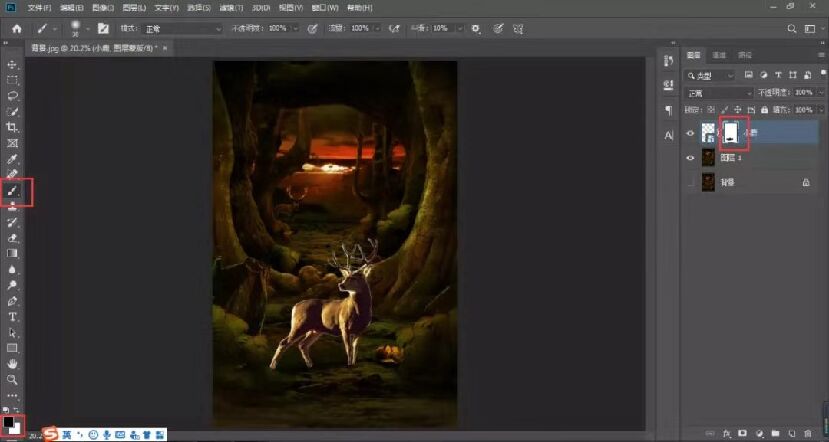Open the brush Mode dropdown in options bar
The width and height of the screenshot is (829, 442).
coord(183,29)
